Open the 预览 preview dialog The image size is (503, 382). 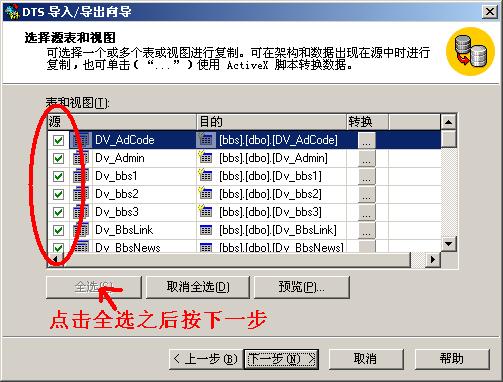pos(302,287)
